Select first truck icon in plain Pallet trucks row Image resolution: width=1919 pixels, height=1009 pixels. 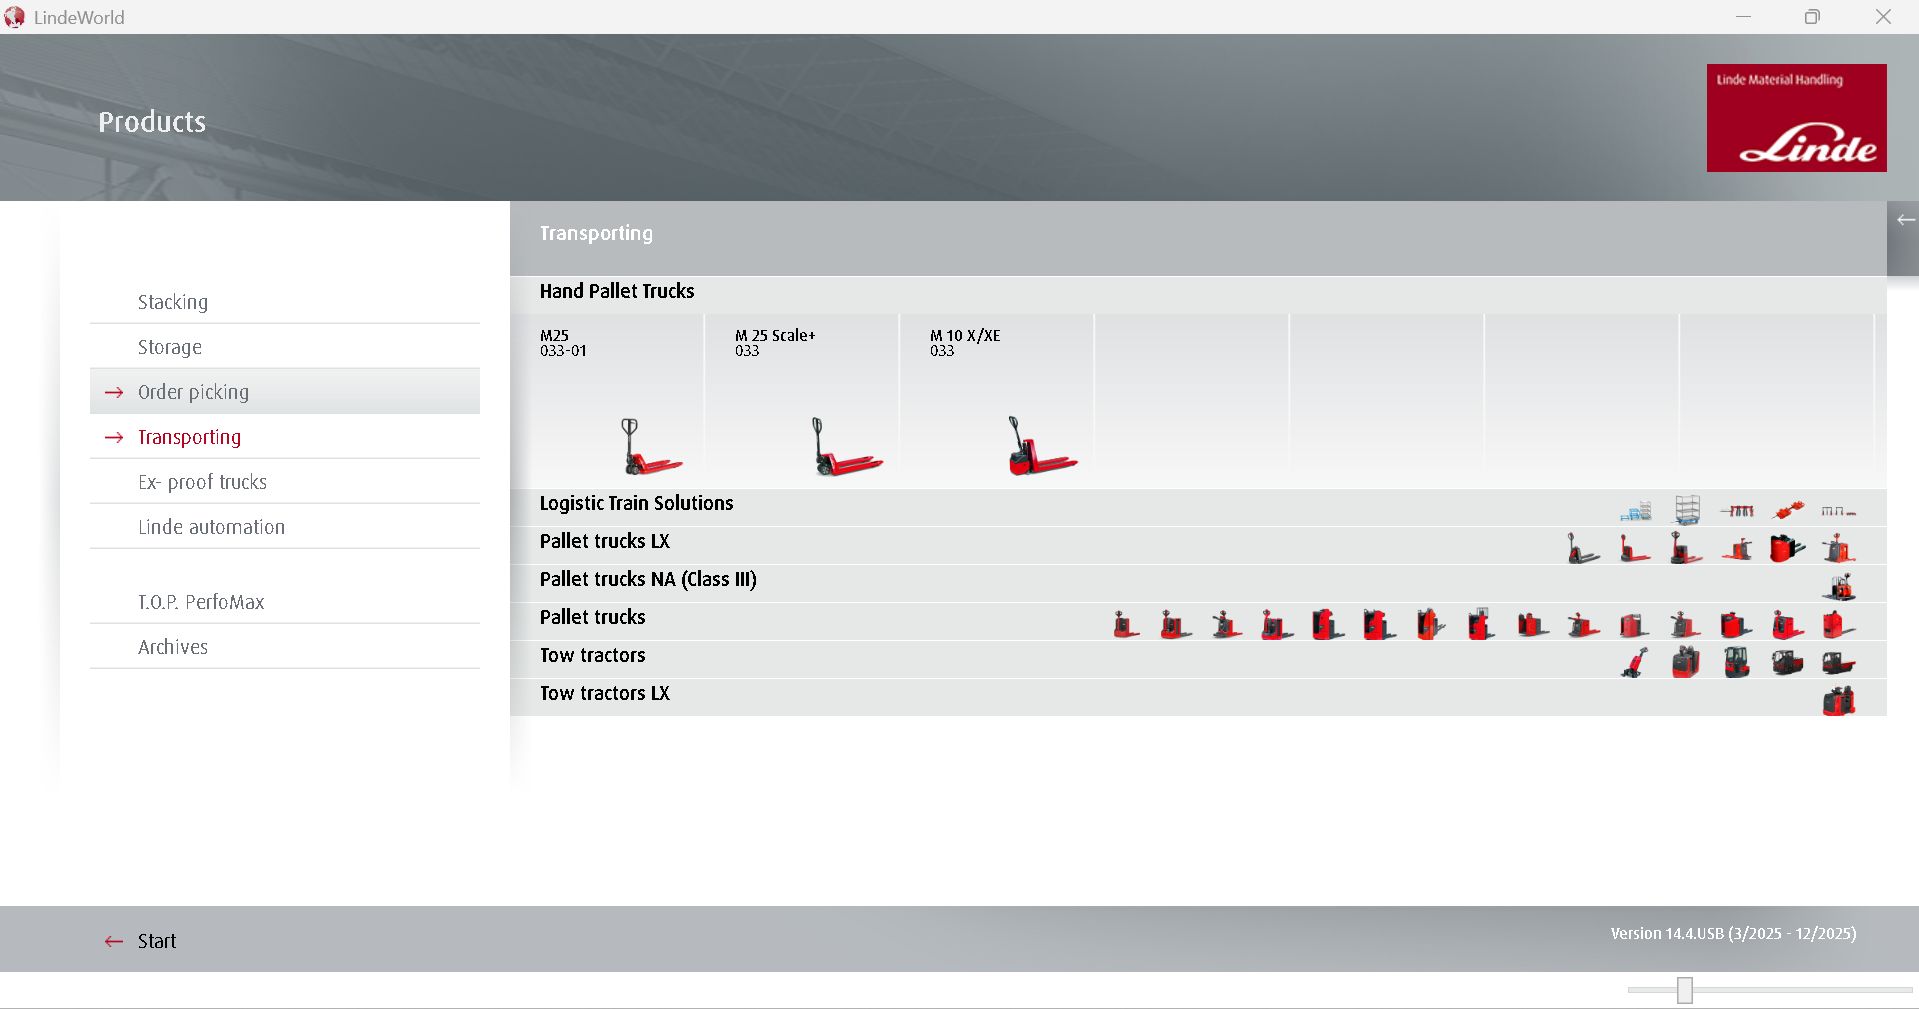1126,625
